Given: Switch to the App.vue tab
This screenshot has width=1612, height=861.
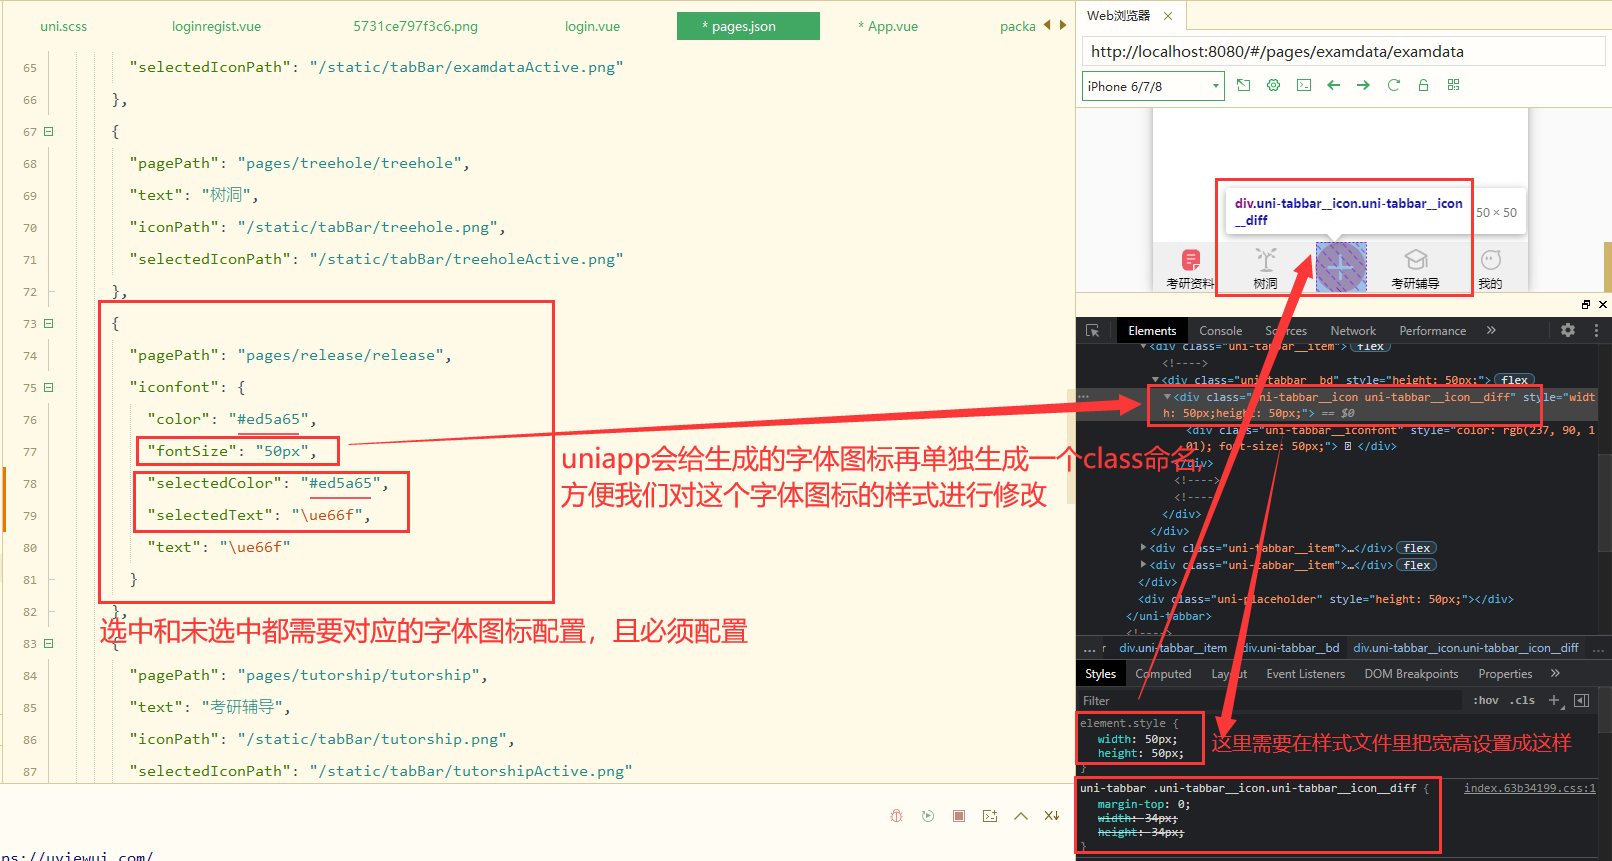Looking at the screenshot, I should (x=888, y=26).
